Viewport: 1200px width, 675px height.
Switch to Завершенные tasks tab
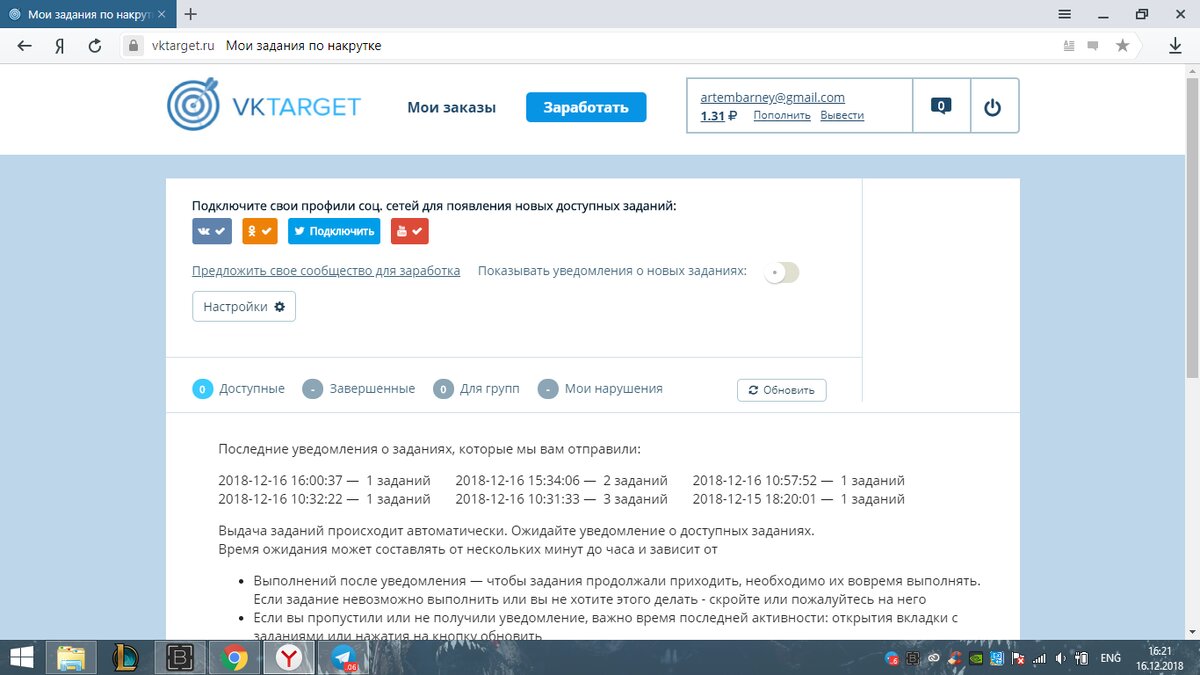click(358, 389)
